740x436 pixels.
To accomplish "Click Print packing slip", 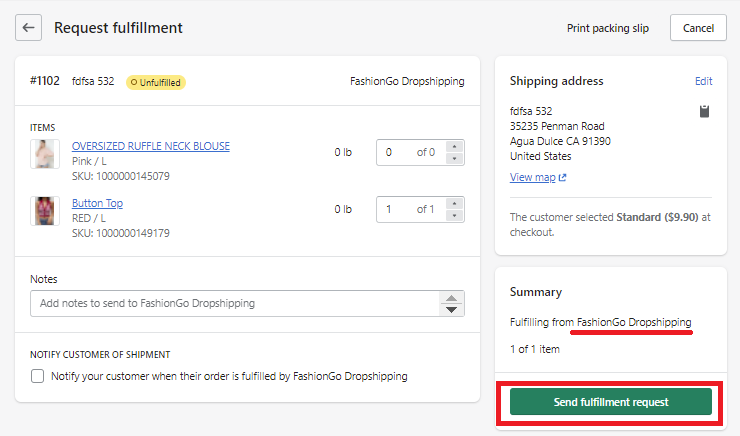I will [607, 28].
